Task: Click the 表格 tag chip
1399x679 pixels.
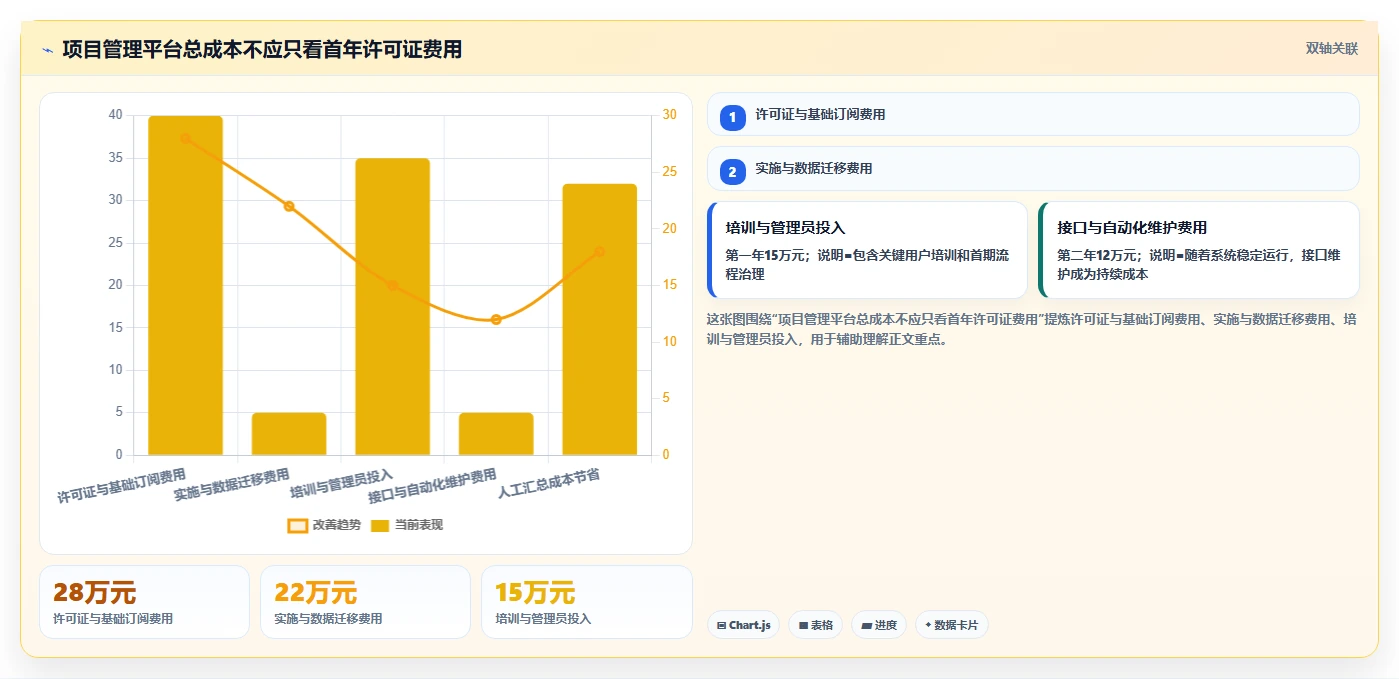Action: [x=815, y=625]
